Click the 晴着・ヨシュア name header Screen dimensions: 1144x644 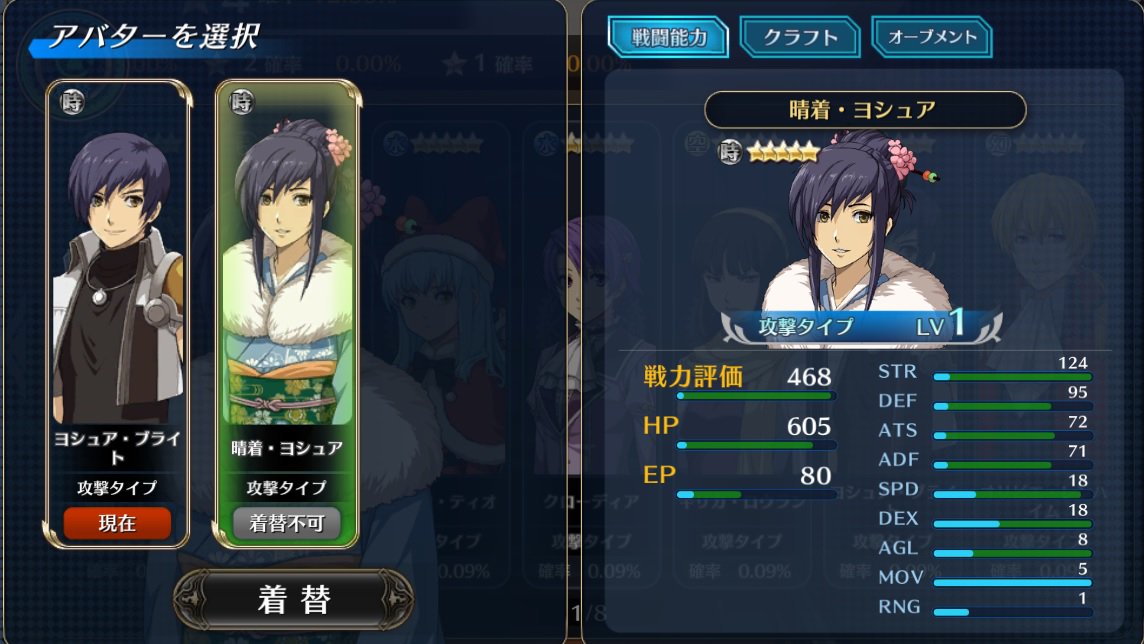tap(865, 110)
